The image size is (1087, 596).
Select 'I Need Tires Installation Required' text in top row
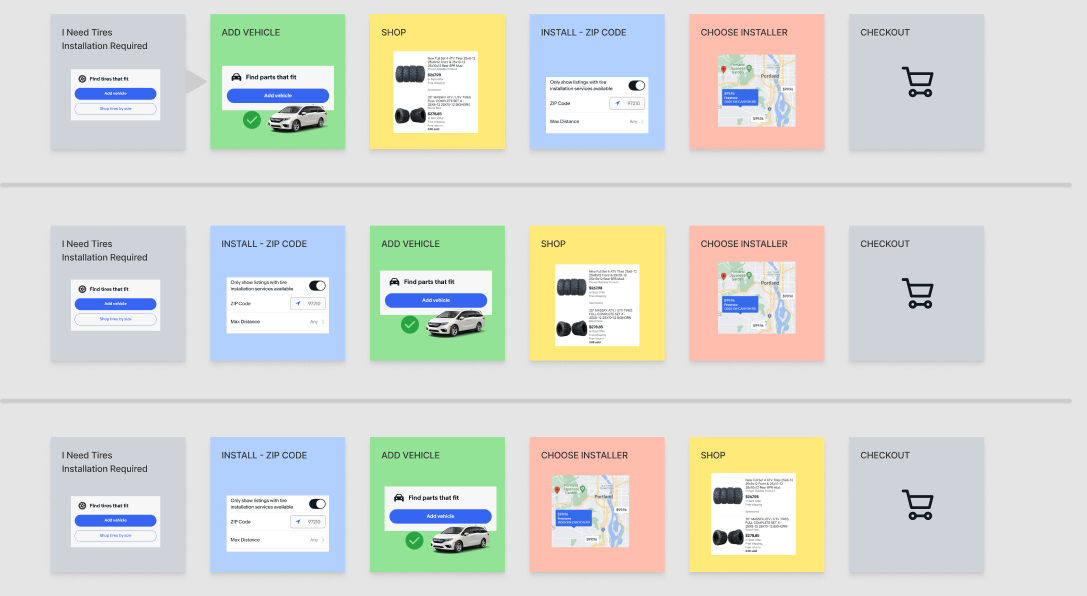click(x=105, y=39)
